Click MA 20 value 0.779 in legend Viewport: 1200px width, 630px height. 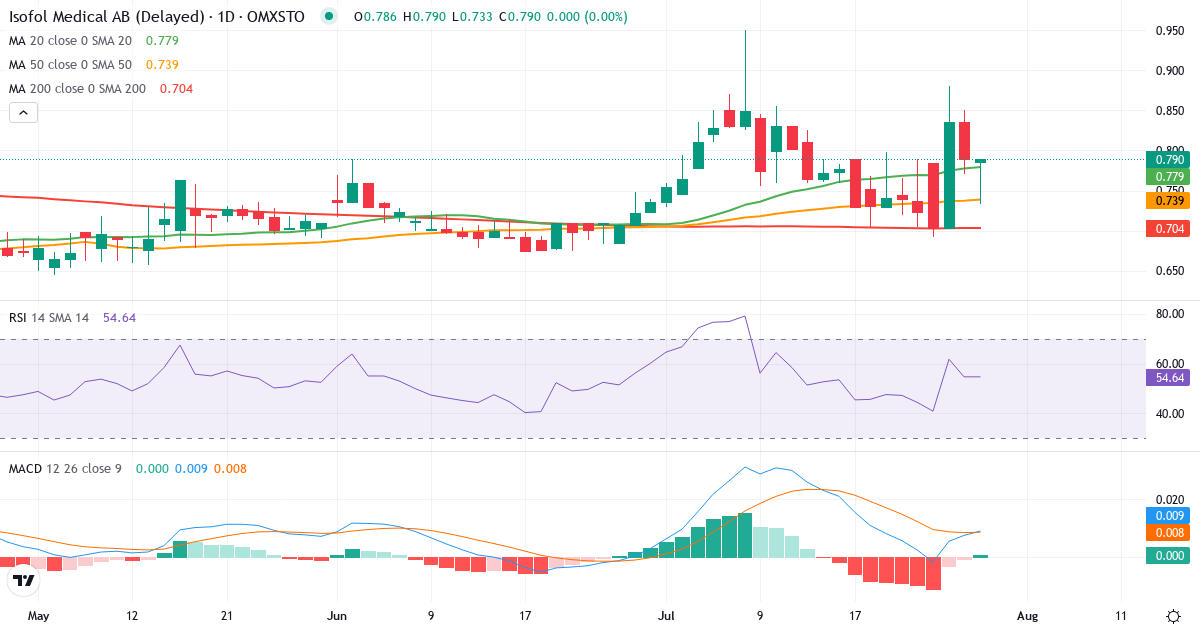[x=163, y=40]
